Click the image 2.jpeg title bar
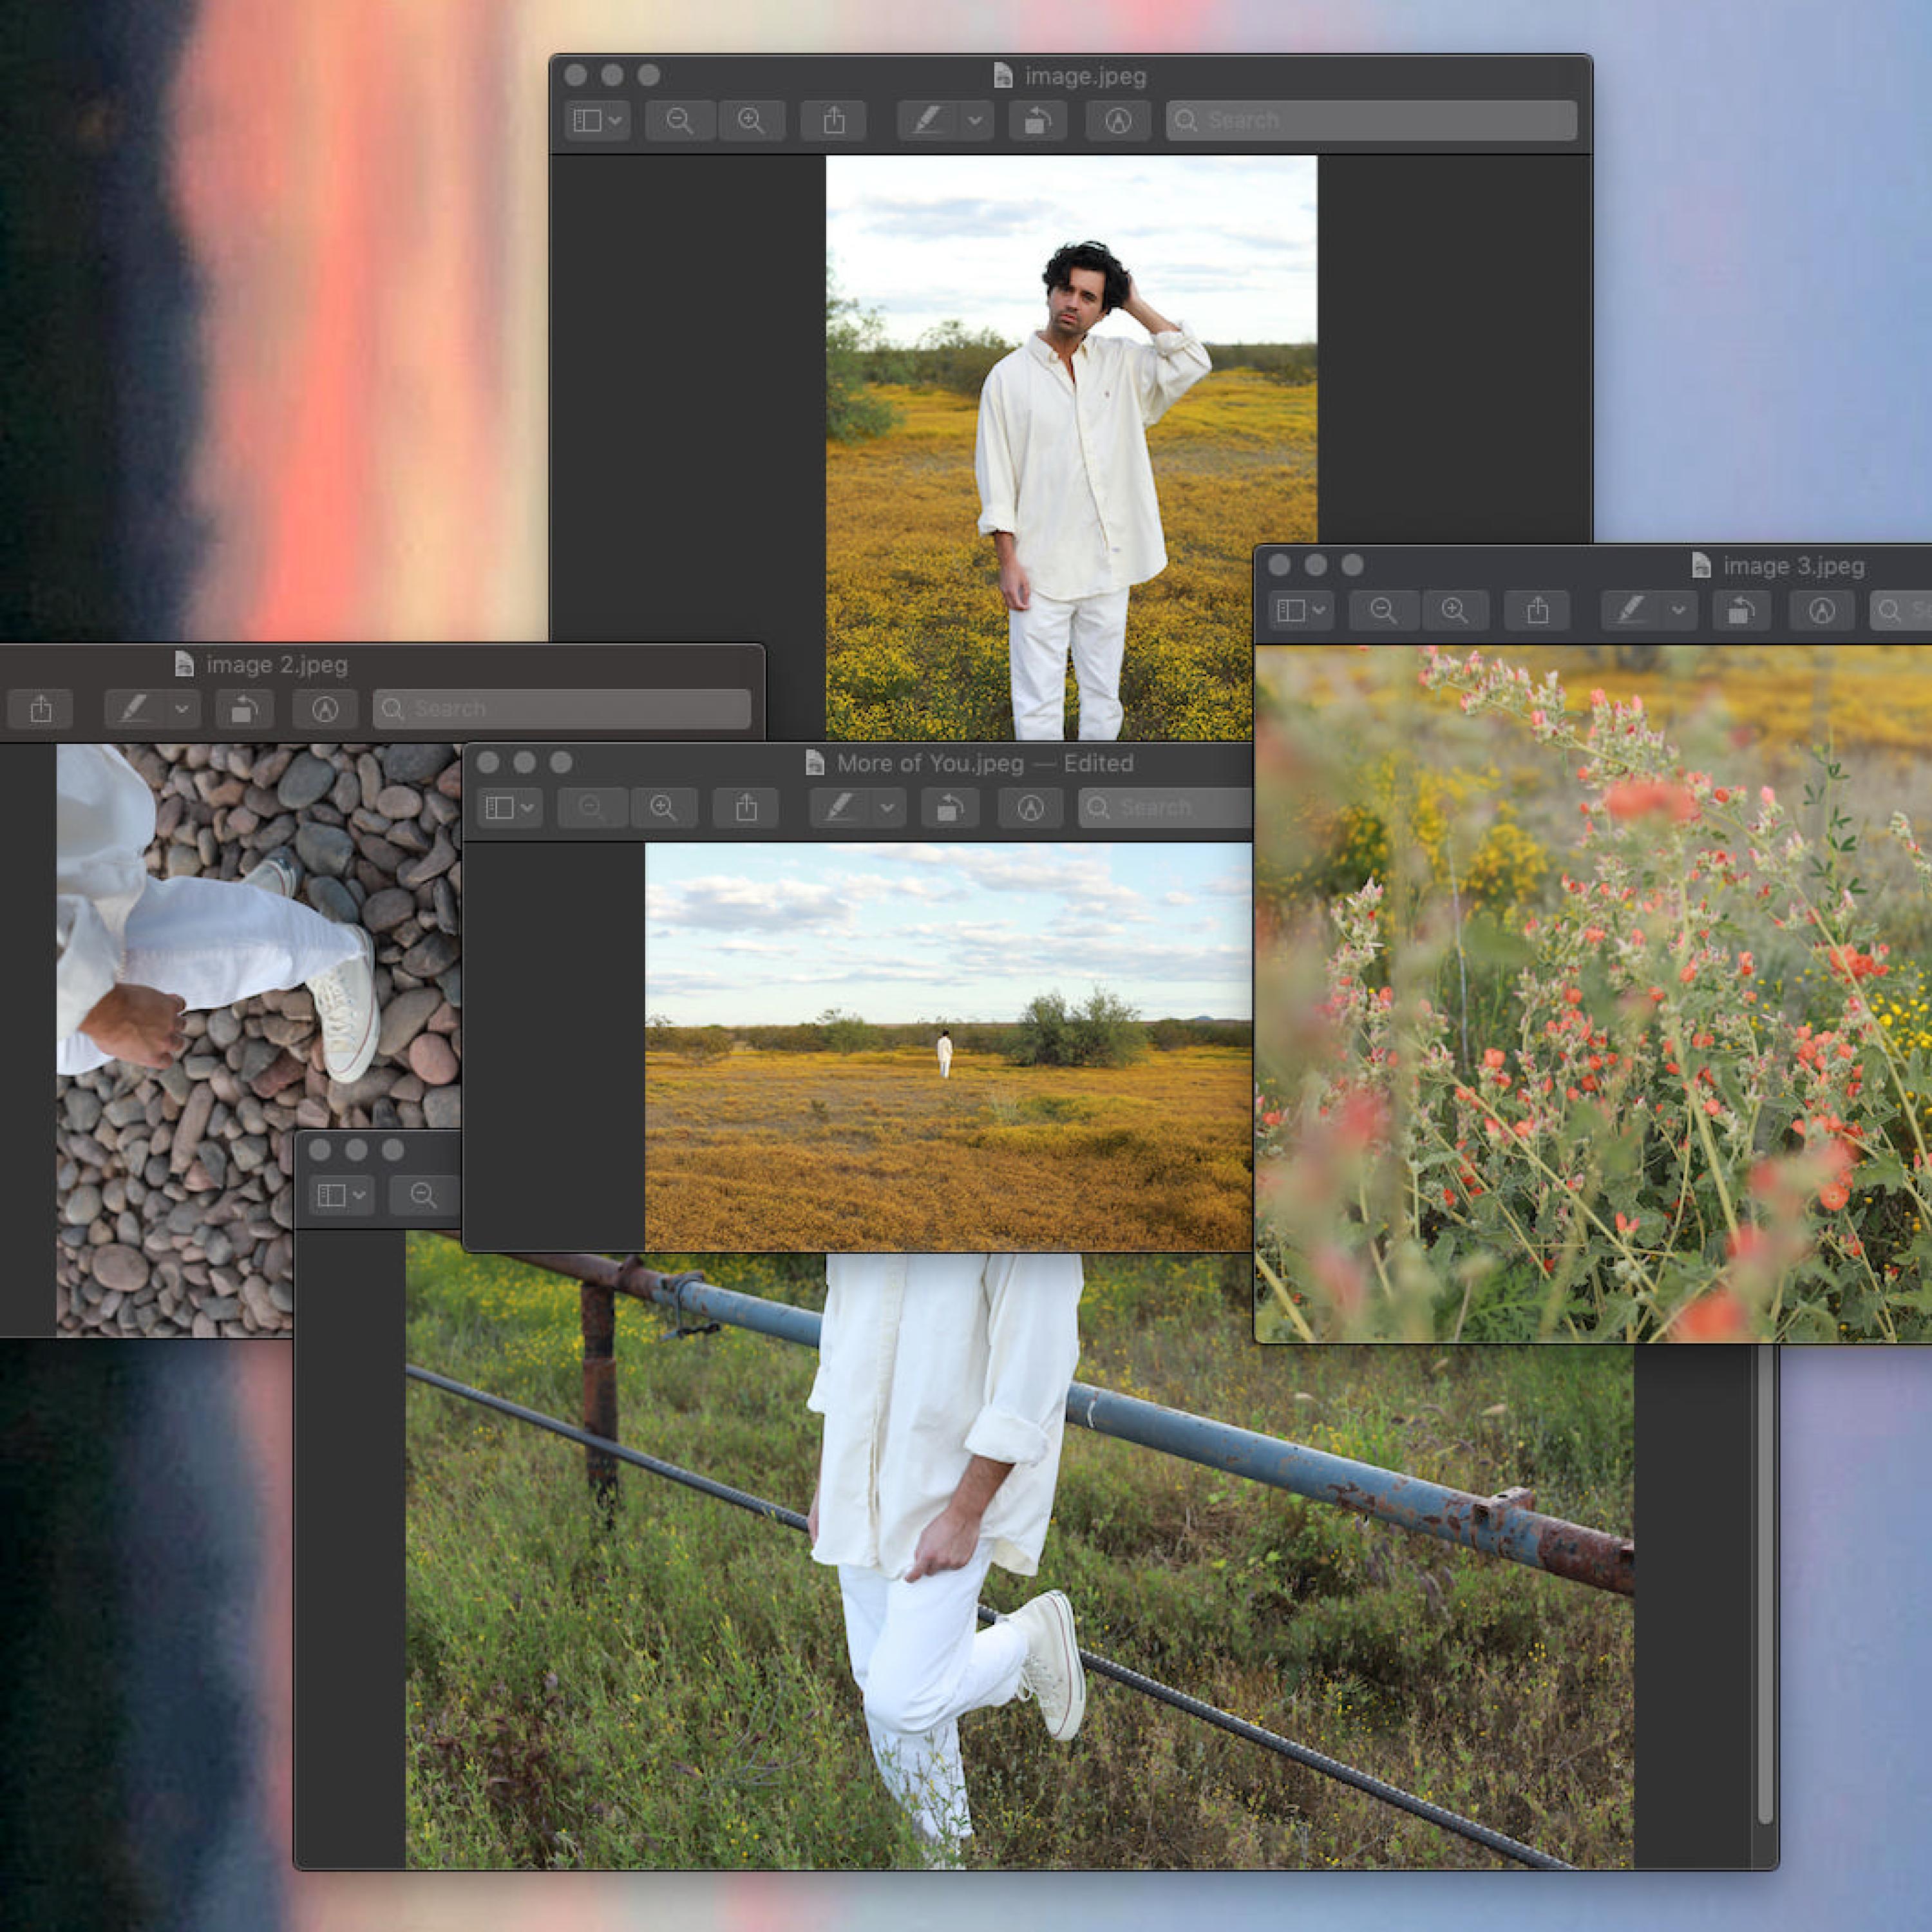 pyautogui.click(x=277, y=664)
